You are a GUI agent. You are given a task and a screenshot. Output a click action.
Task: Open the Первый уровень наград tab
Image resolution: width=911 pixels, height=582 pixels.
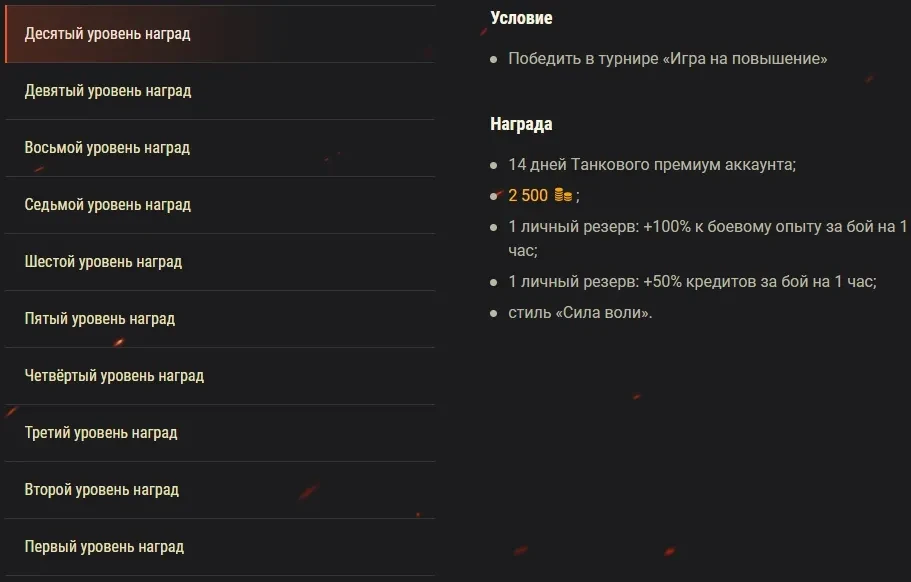[x=104, y=547]
